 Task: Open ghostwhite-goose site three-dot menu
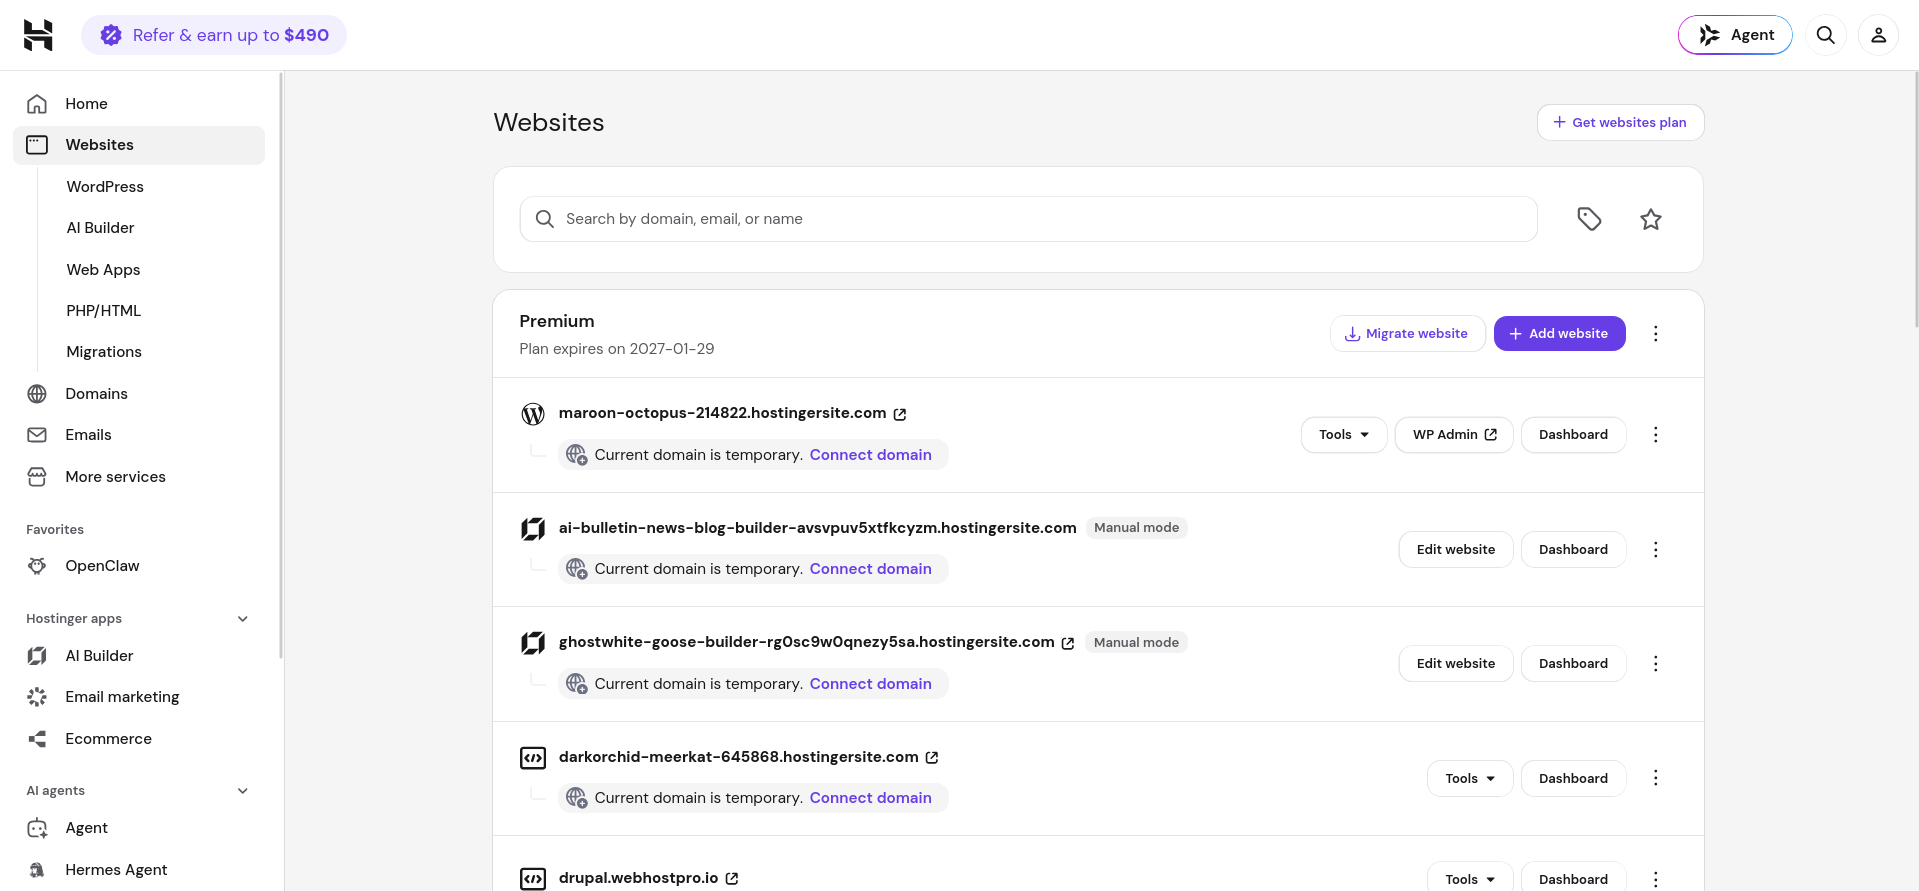1655,664
